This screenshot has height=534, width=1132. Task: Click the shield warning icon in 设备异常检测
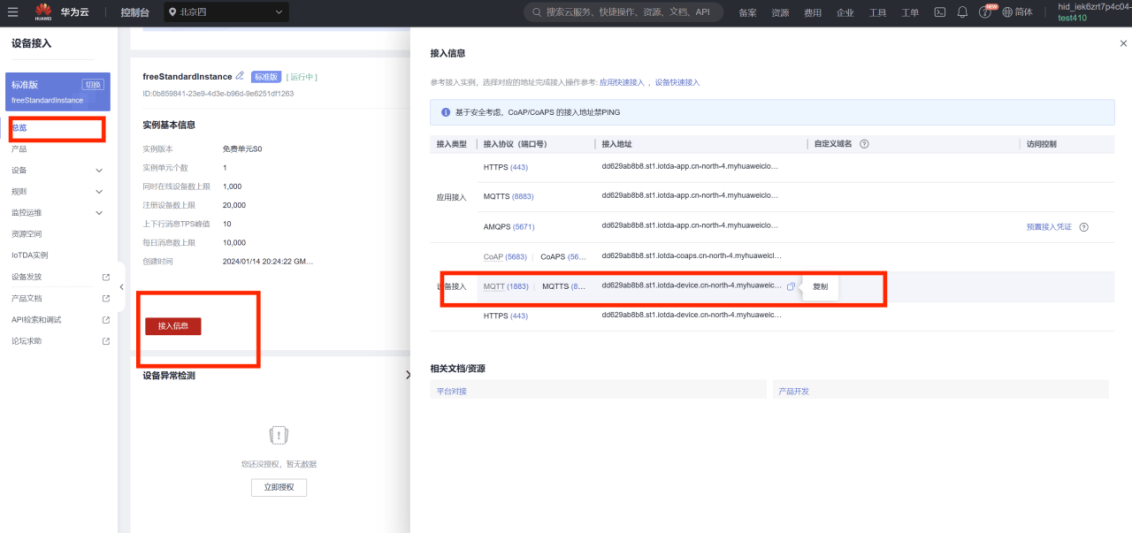coord(279,435)
